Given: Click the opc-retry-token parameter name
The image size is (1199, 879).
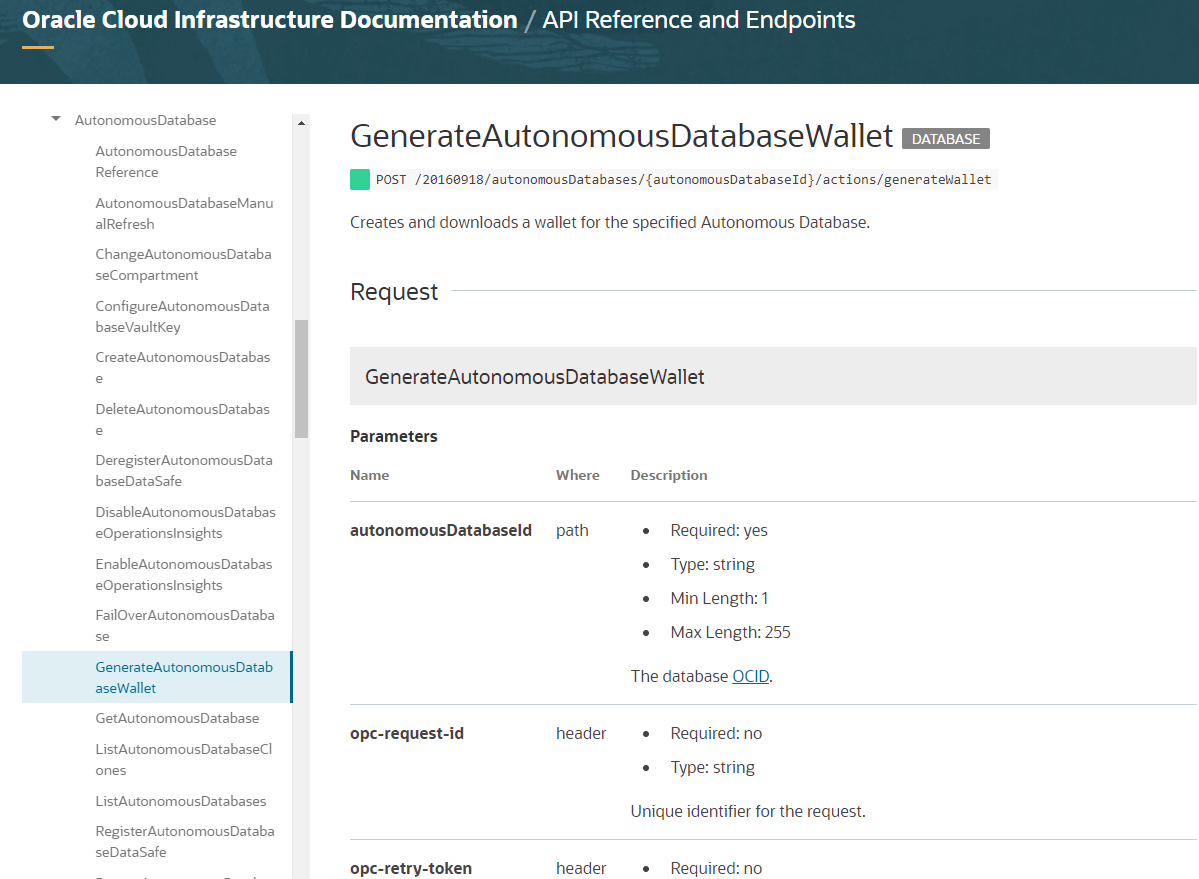Looking at the screenshot, I should [x=411, y=868].
